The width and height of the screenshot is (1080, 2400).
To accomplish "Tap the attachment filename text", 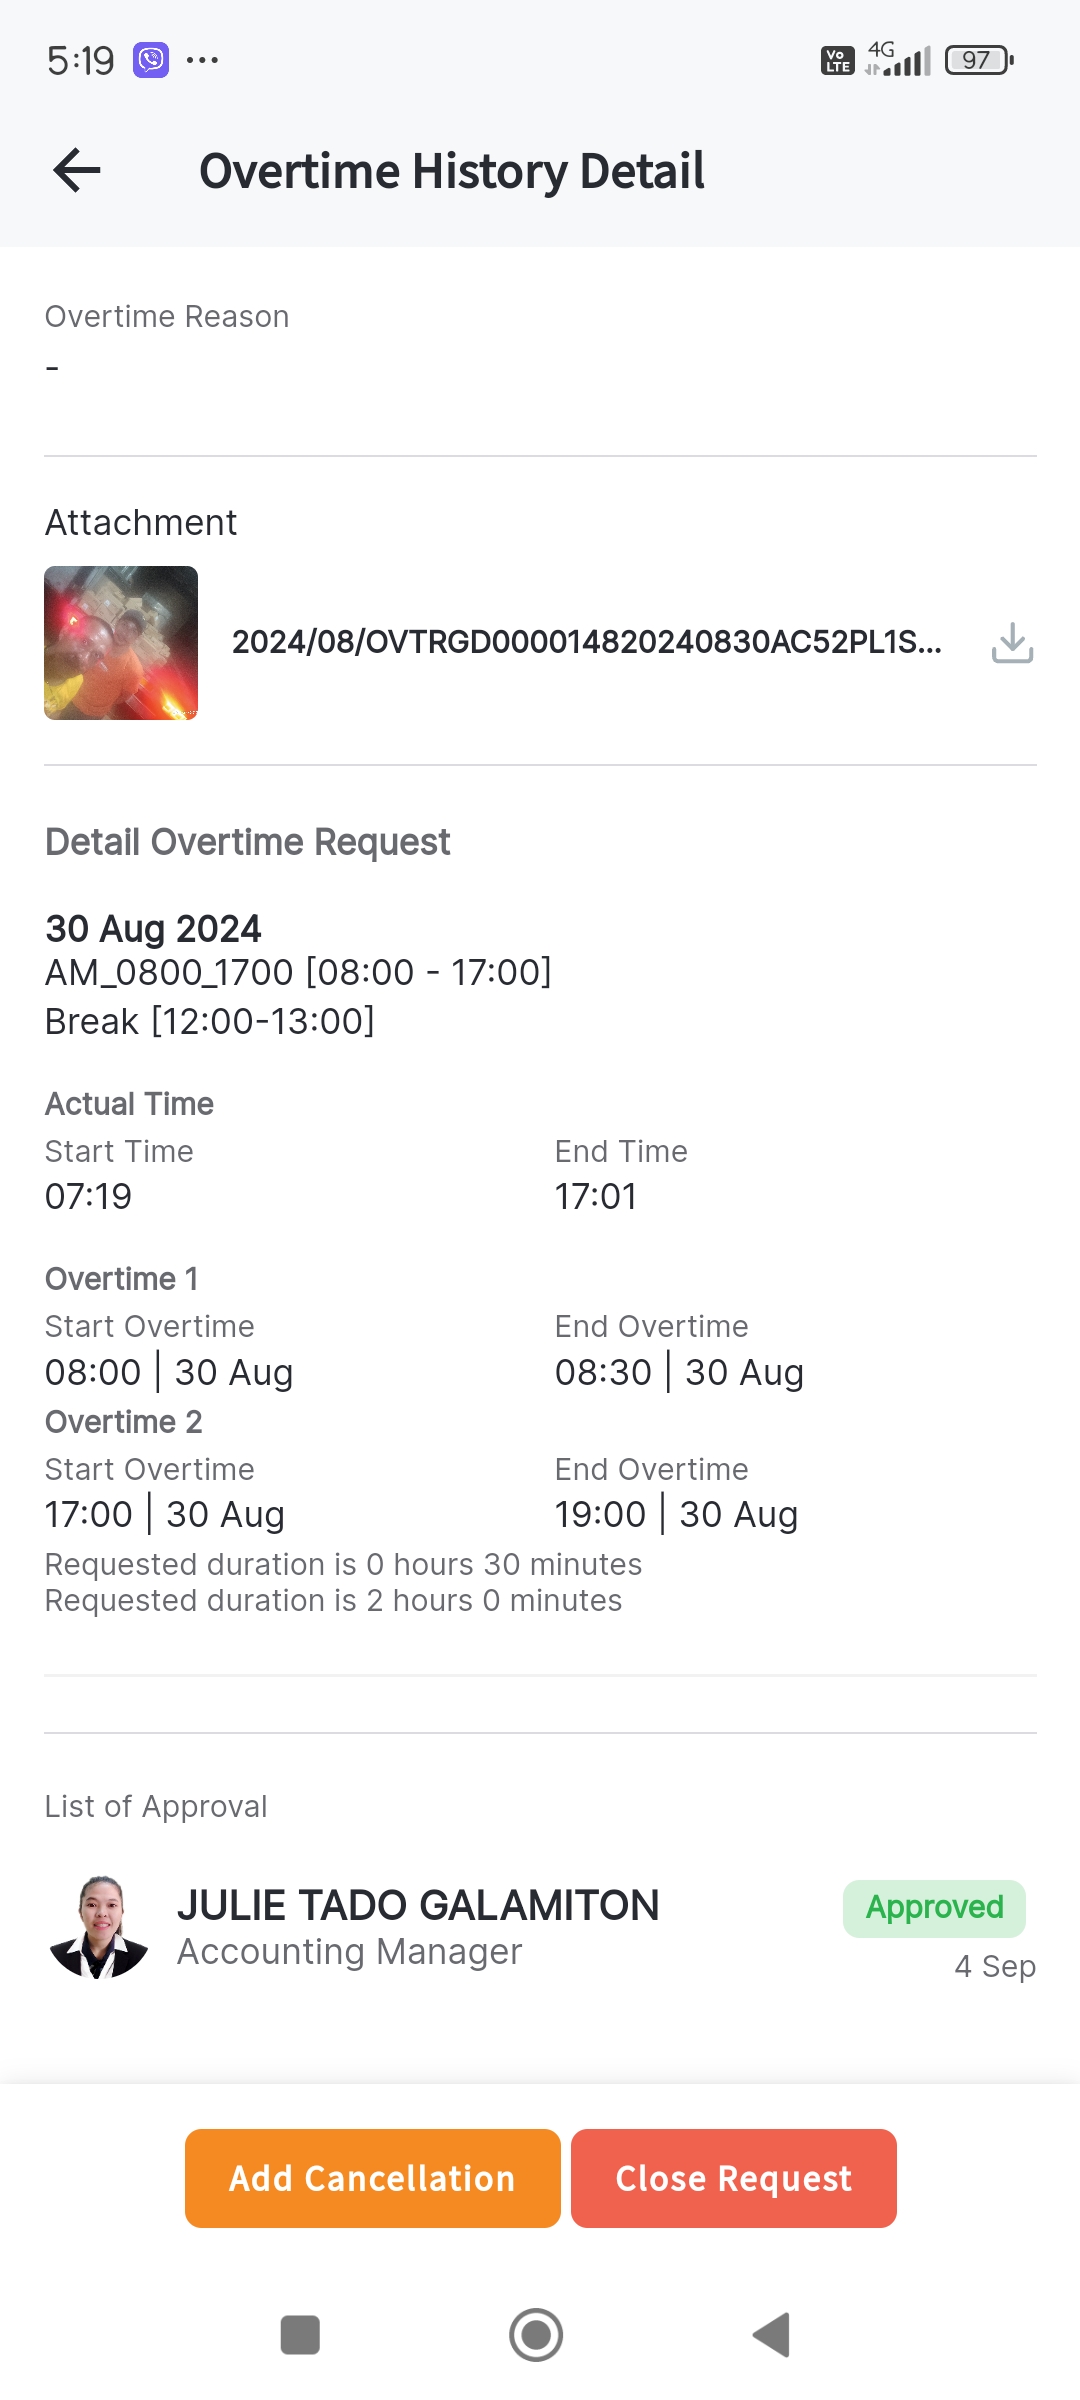I will 586,642.
